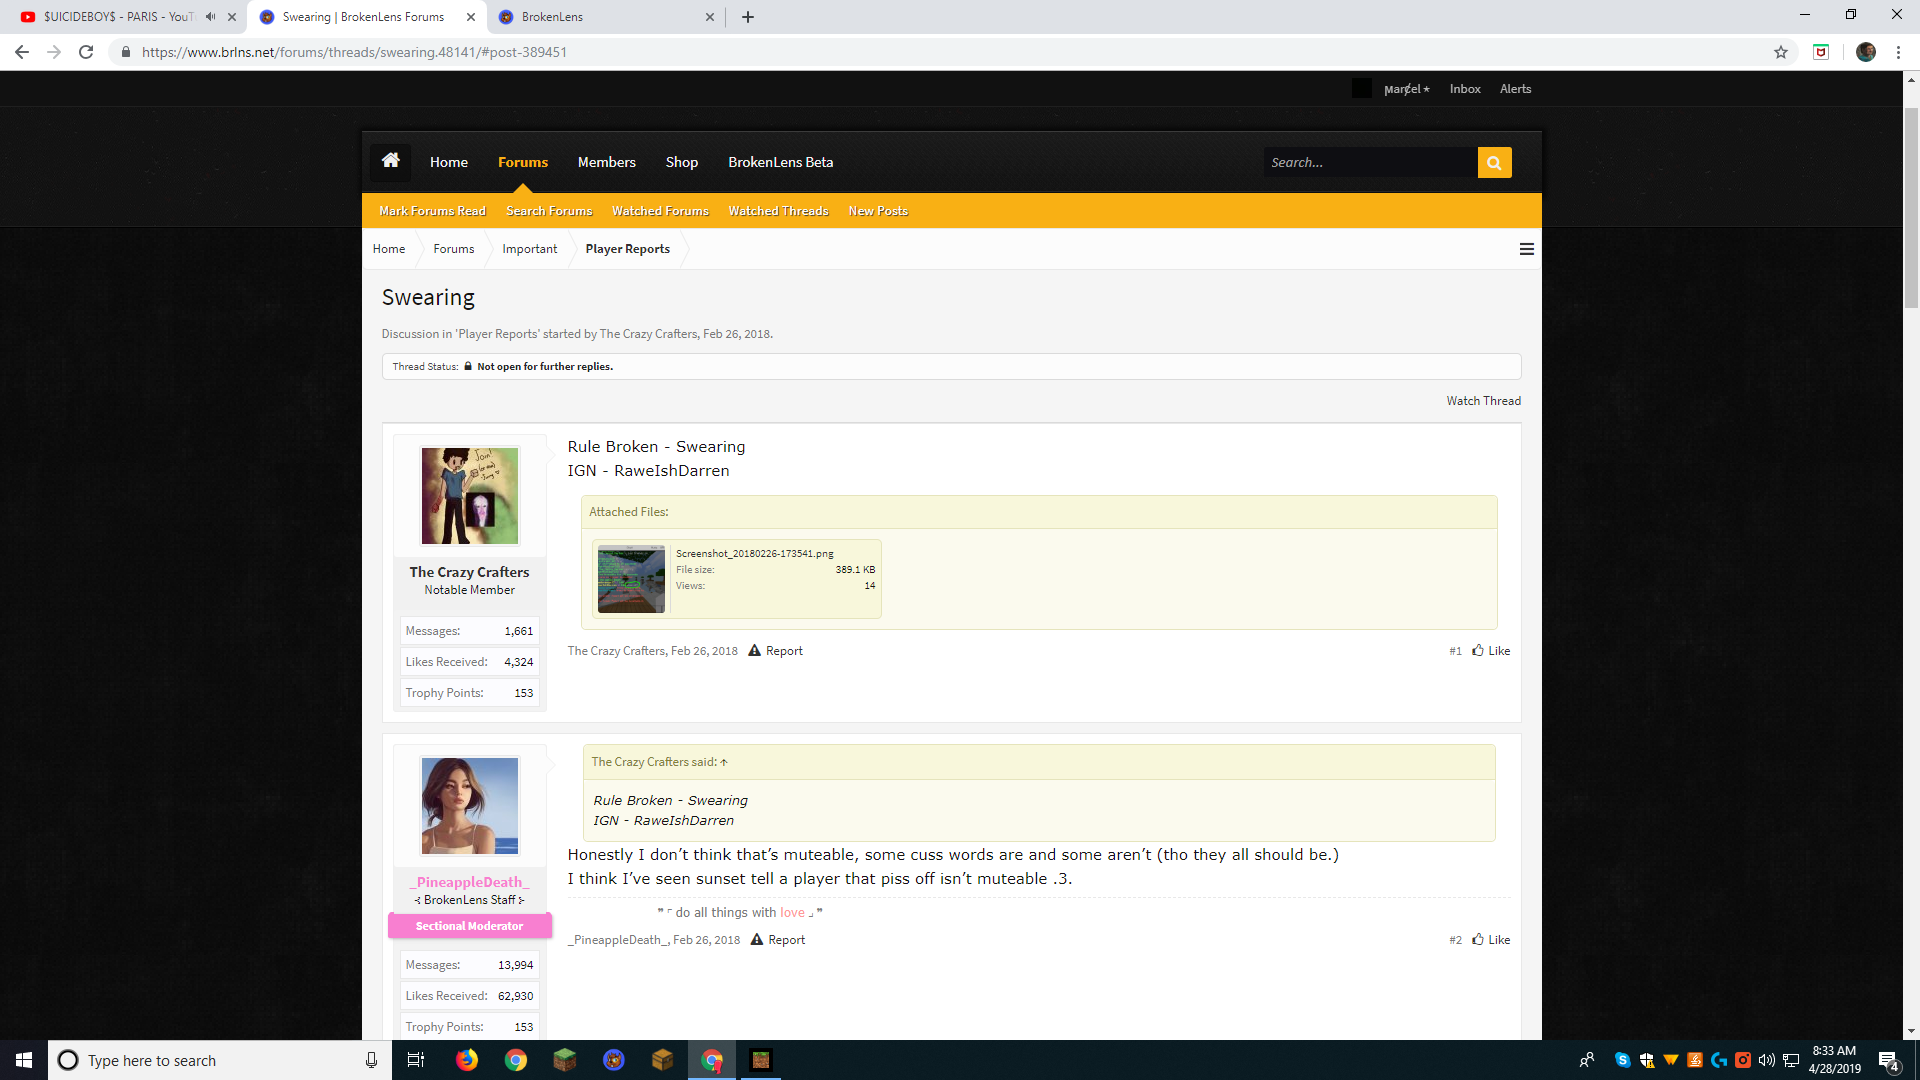Click the Report warning icon on post #1

click(x=755, y=650)
